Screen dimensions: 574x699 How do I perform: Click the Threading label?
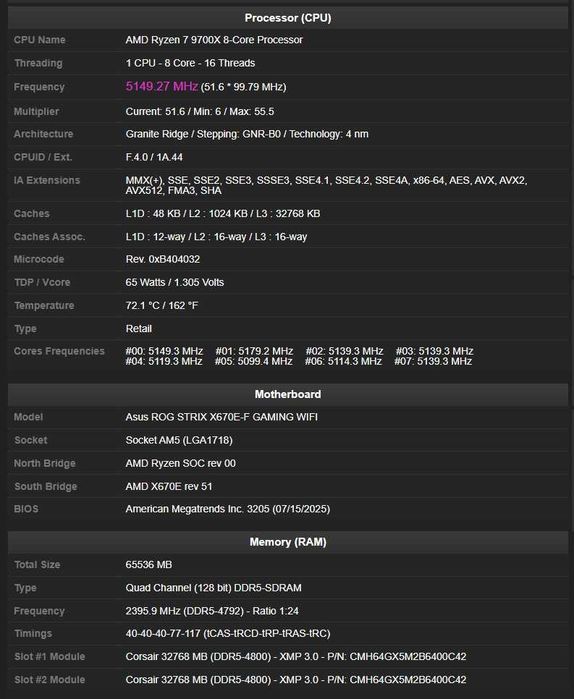pos(38,63)
